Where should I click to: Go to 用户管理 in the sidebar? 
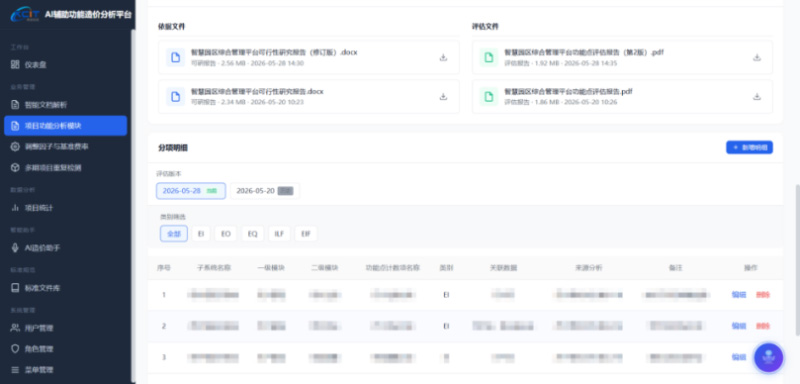(x=65, y=328)
